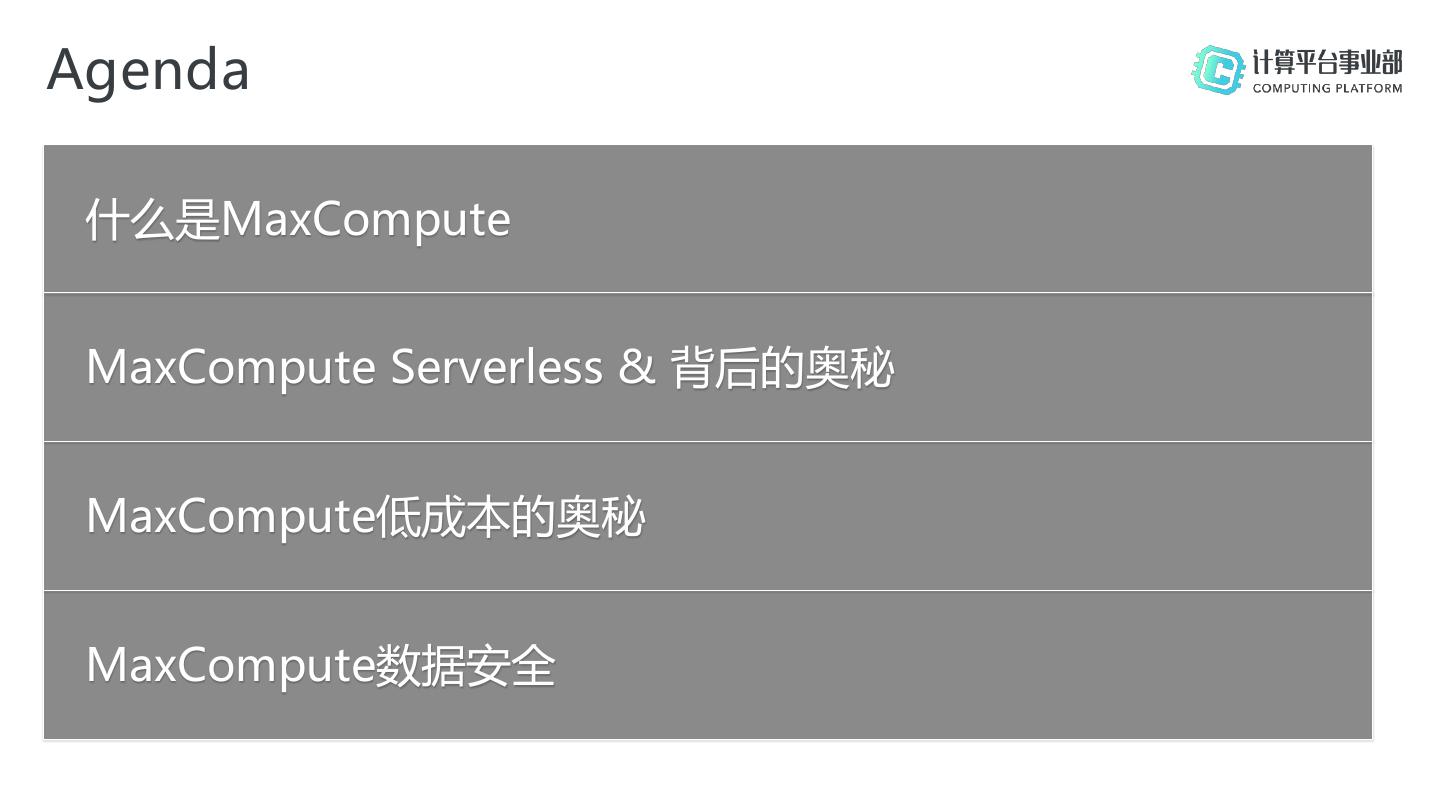
Task: Click the "COMPUTING PLATFORM" caption under logo
Action: 1327,88
